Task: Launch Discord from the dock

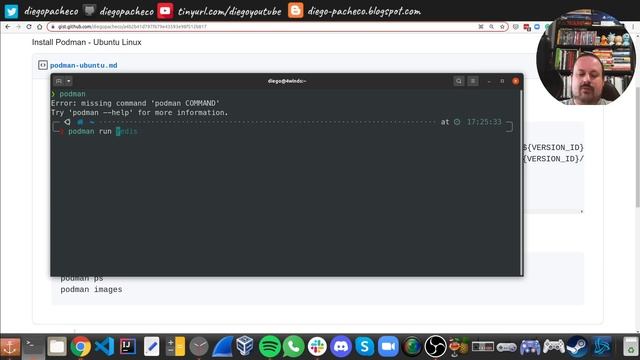Action: (x=340, y=346)
